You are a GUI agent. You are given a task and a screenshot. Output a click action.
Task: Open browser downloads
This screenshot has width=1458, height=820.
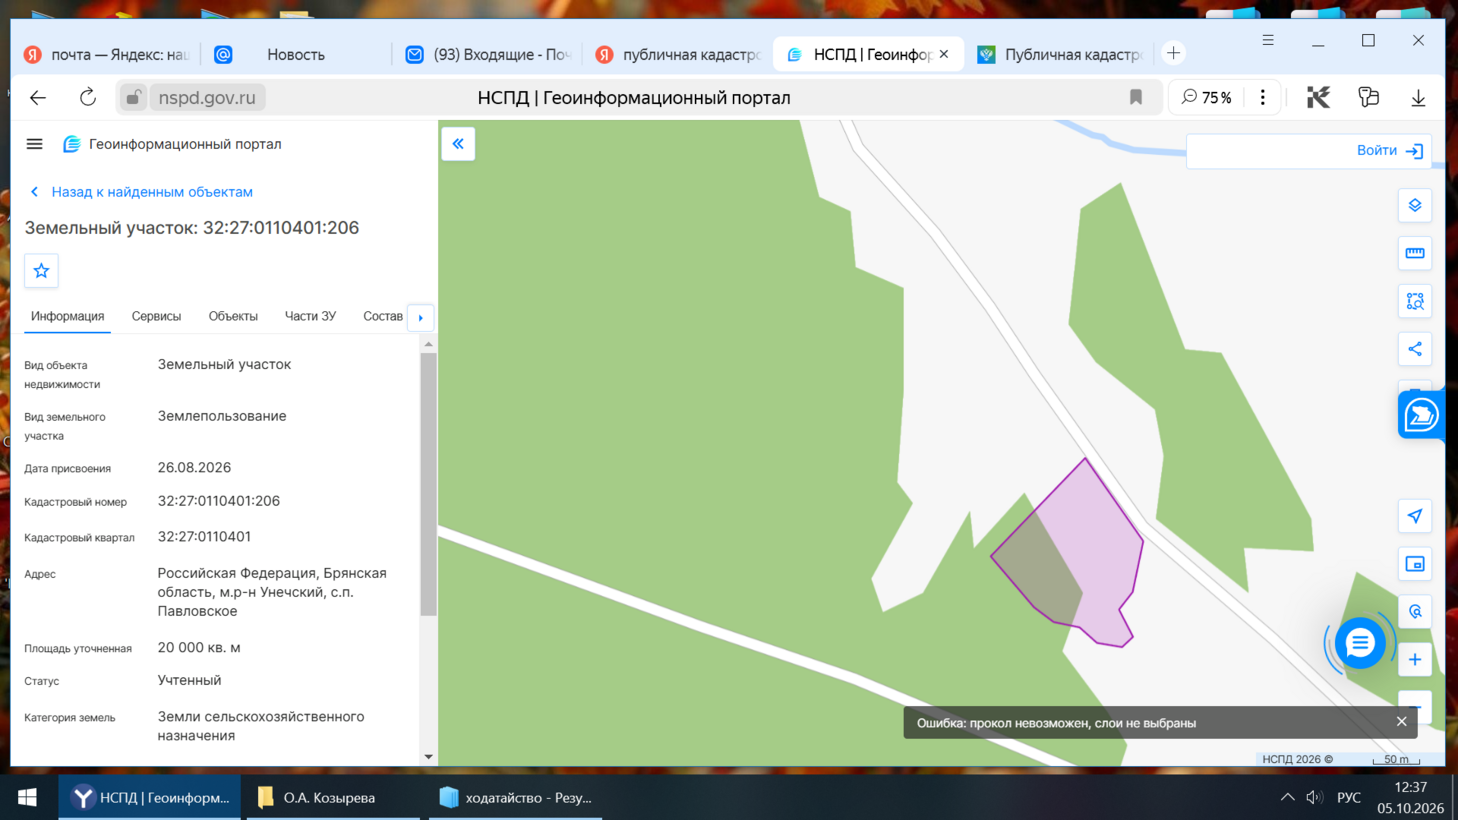[x=1418, y=97]
